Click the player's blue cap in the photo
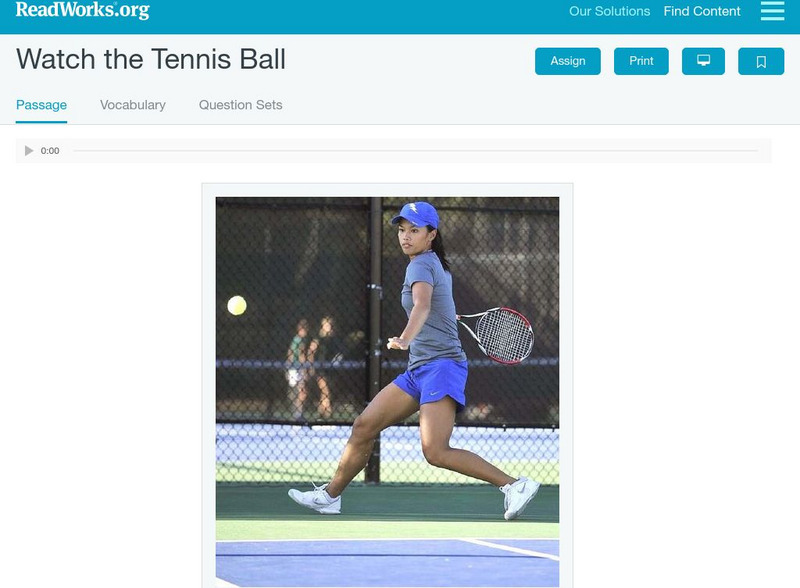The height and width of the screenshot is (588, 800). pos(416,214)
